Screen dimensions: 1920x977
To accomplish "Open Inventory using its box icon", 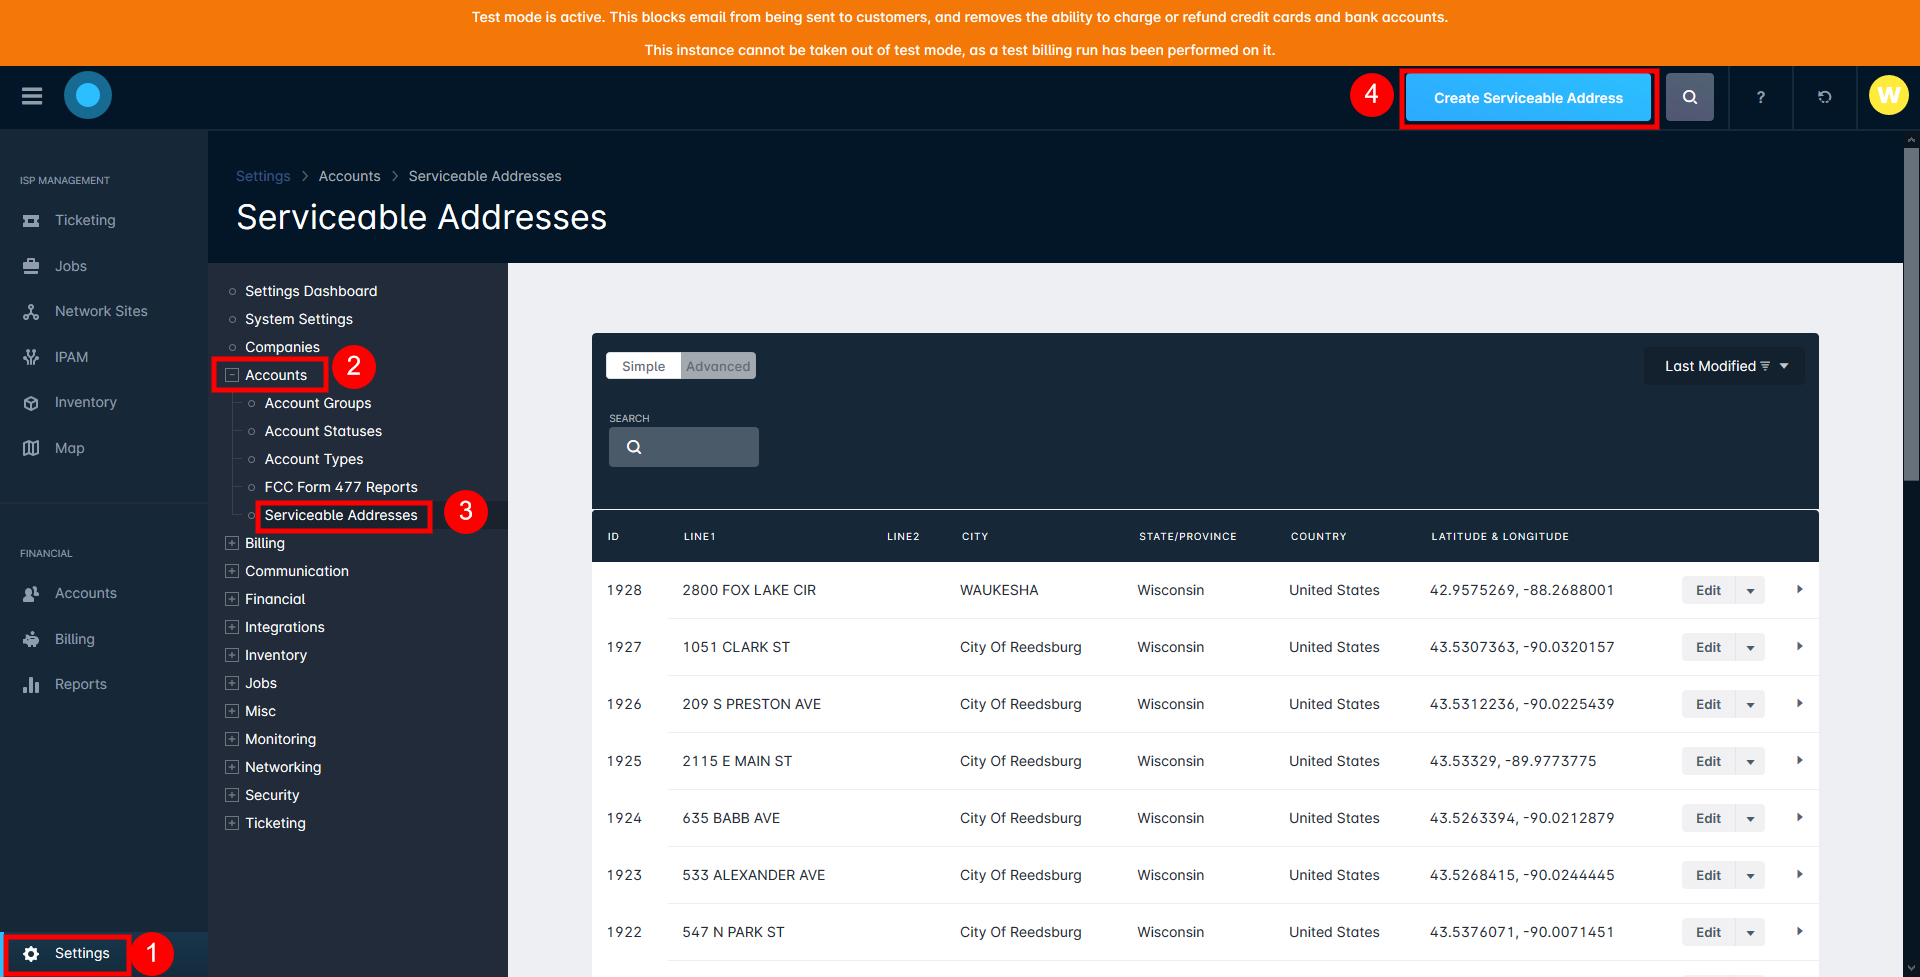I will tap(31, 402).
